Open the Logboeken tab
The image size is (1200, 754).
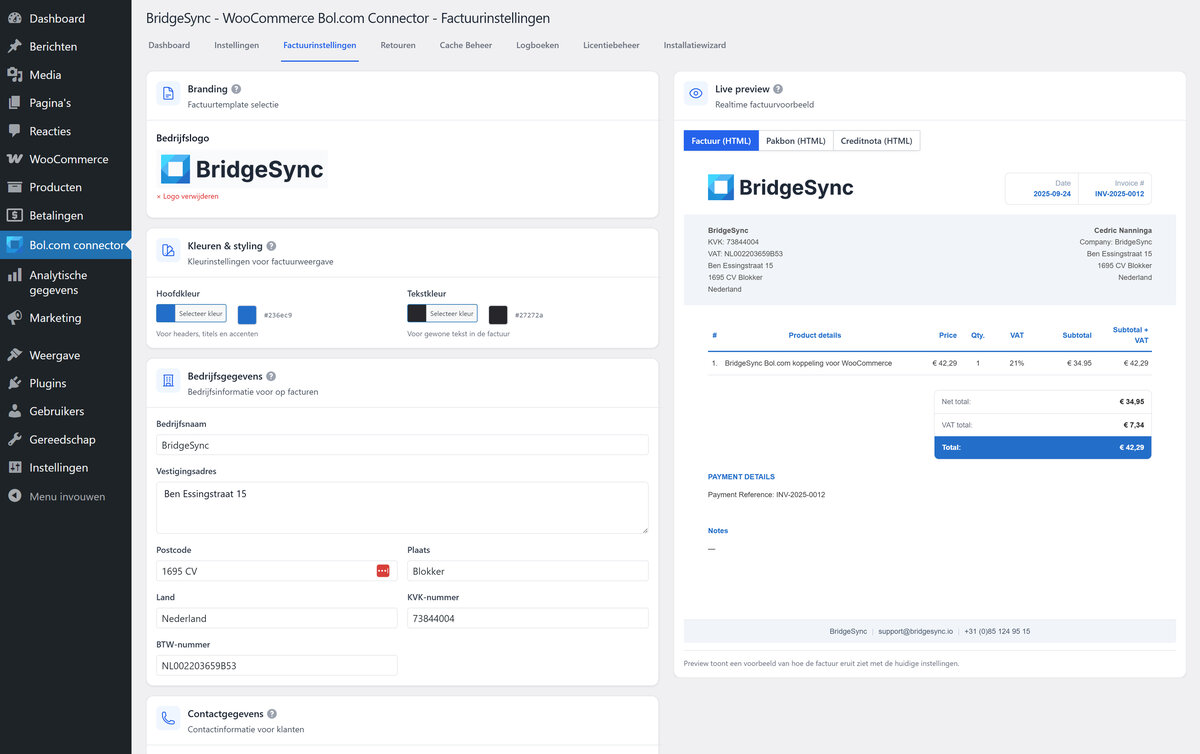click(537, 45)
